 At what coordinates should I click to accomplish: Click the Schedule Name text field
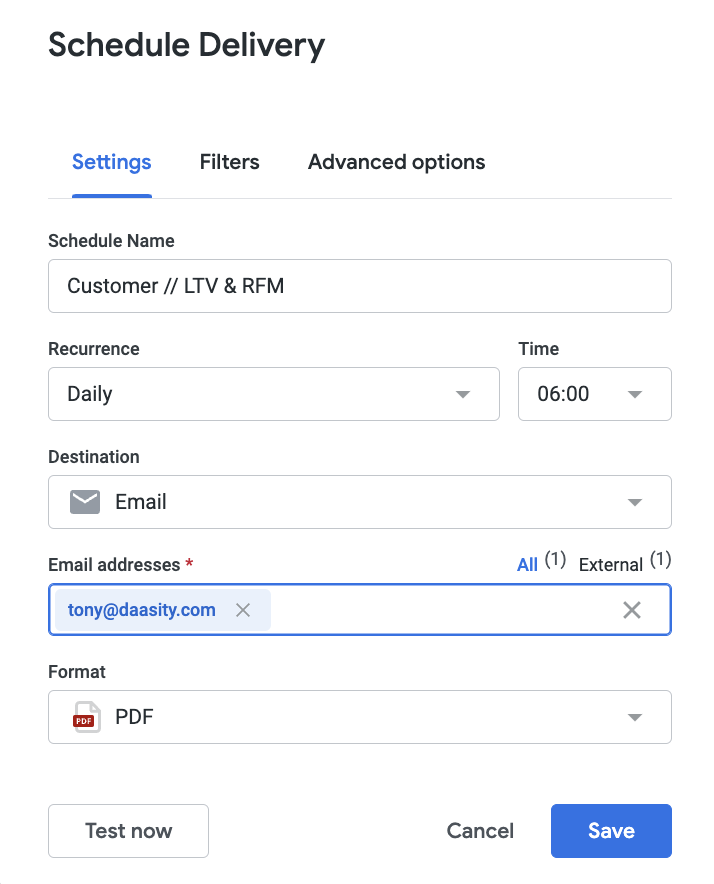[x=359, y=286]
